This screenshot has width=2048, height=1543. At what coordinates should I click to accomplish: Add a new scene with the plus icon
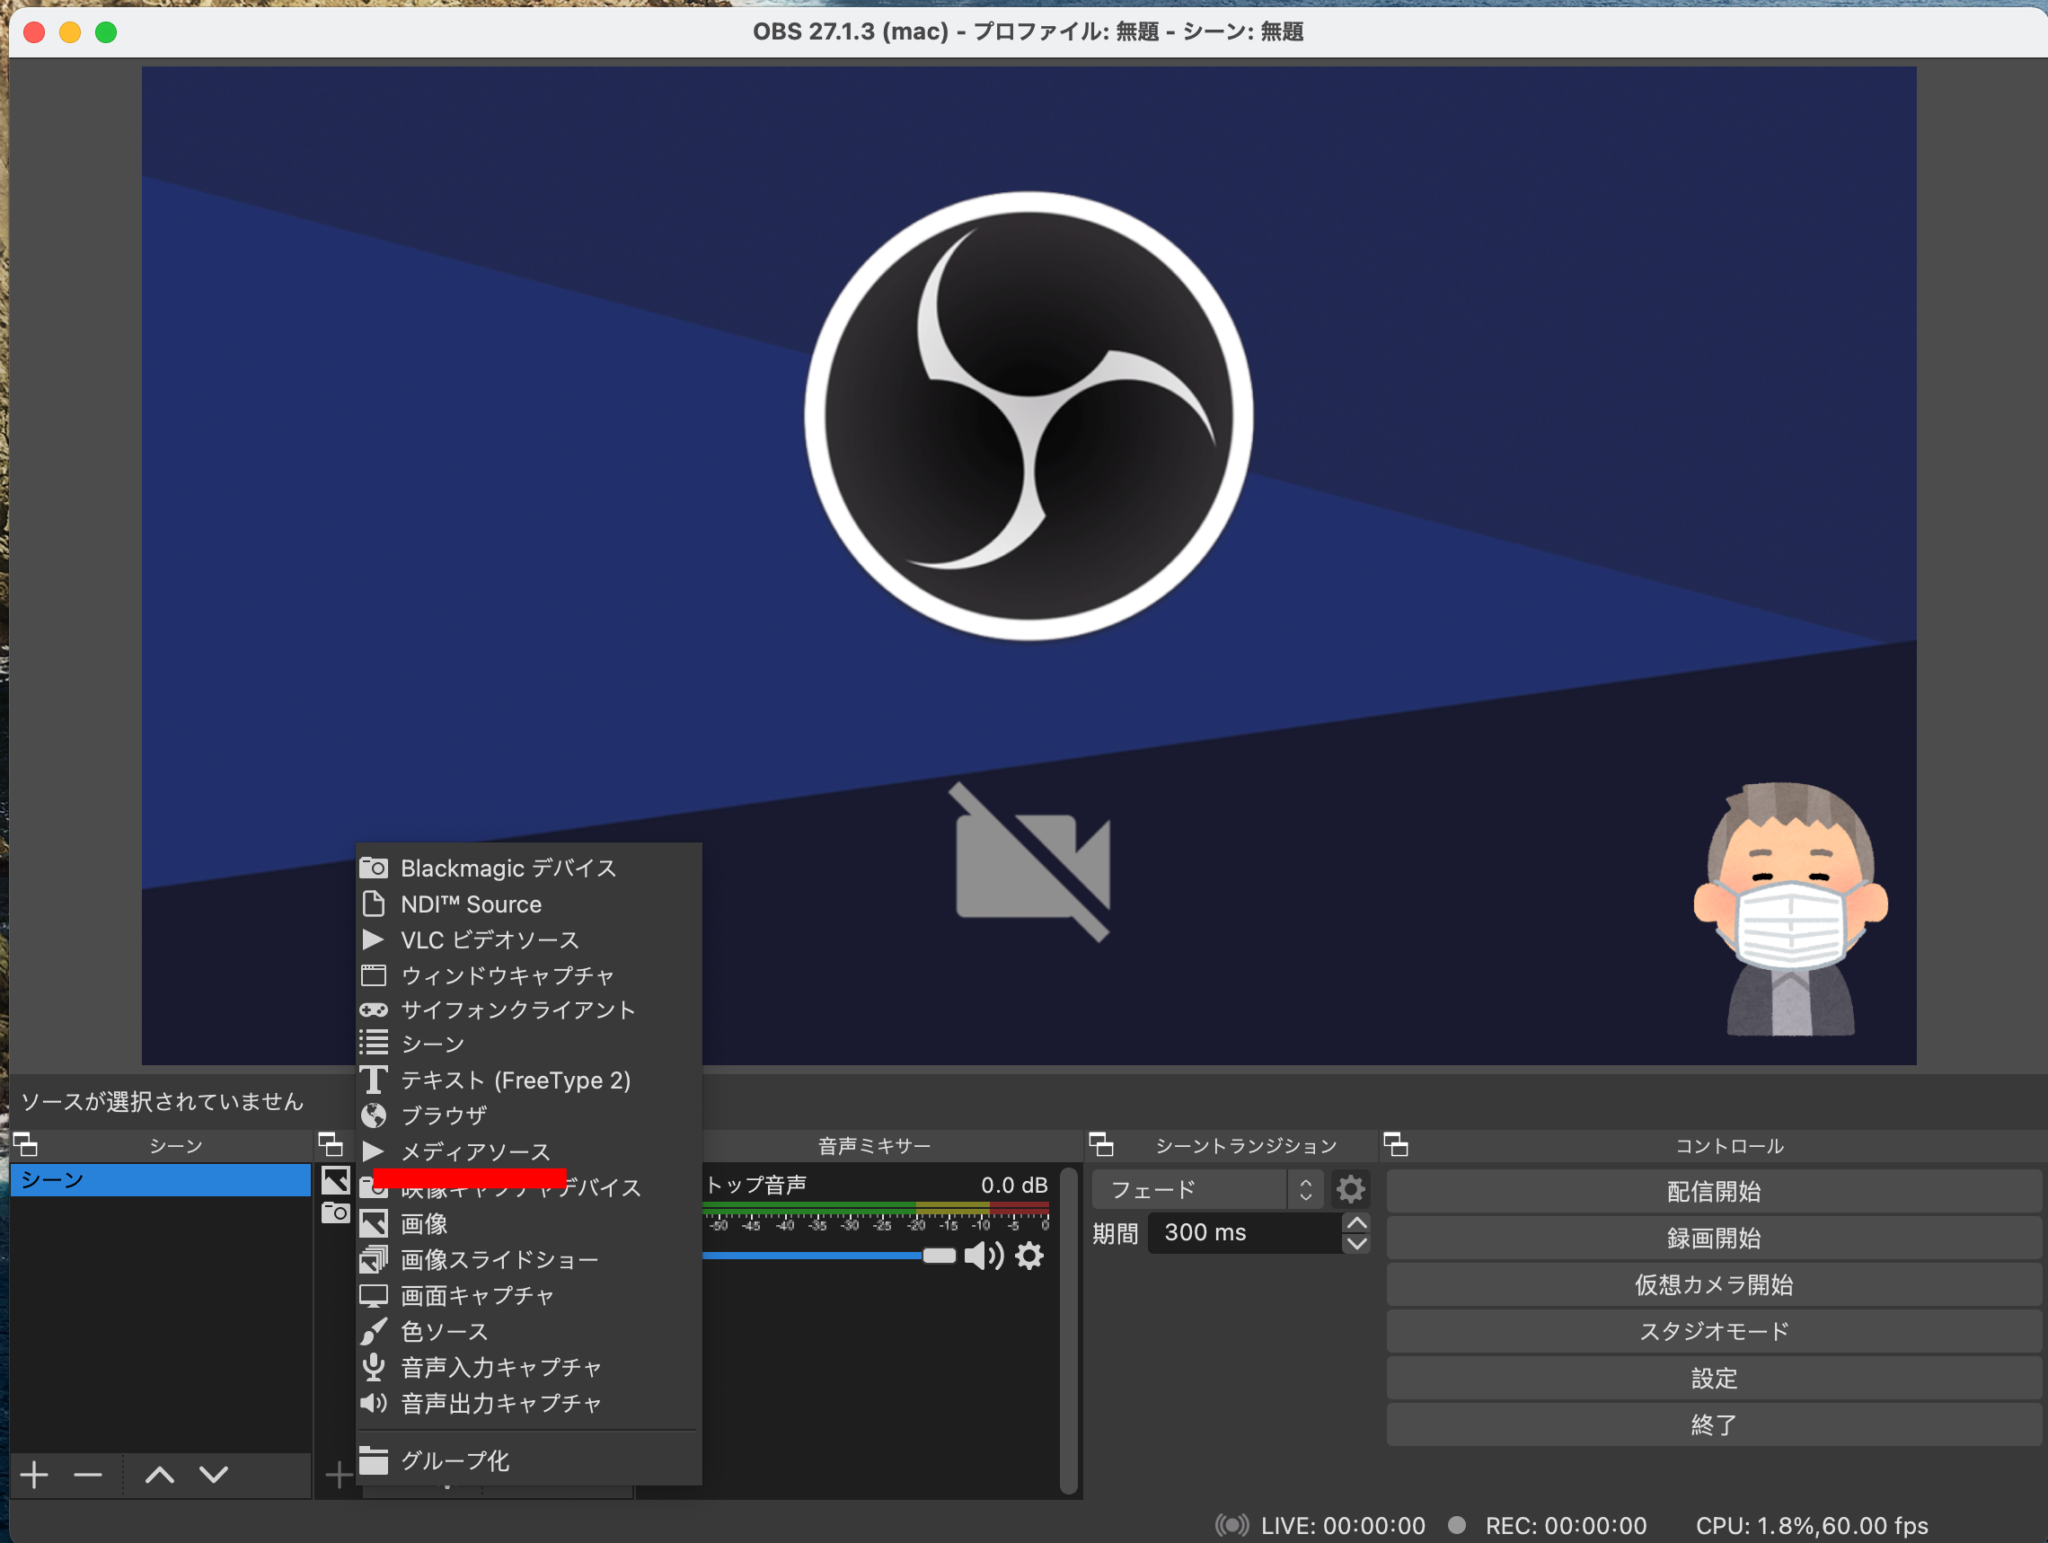pyautogui.click(x=35, y=1475)
